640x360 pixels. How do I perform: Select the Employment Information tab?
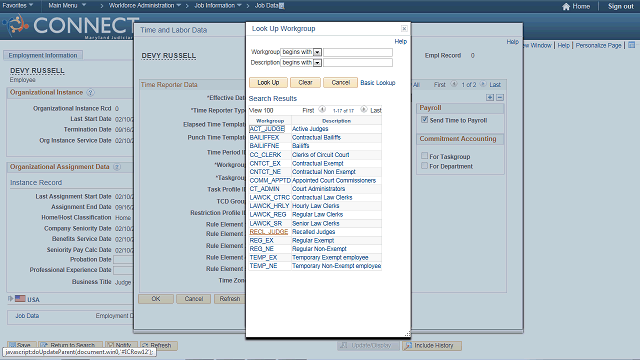tap(43, 55)
